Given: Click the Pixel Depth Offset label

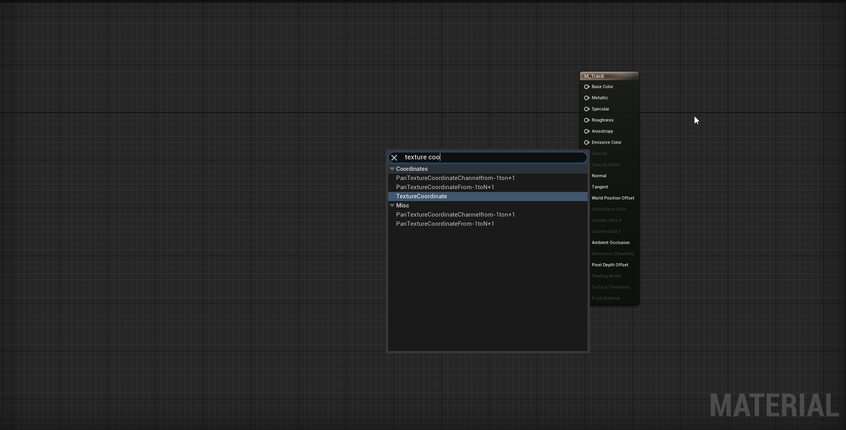Looking at the screenshot, I should (x=609, y=265).
